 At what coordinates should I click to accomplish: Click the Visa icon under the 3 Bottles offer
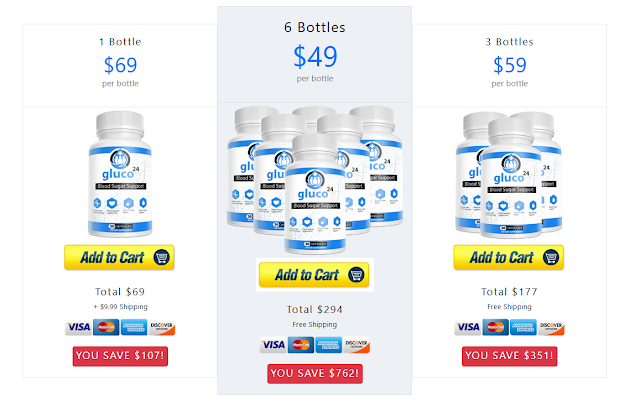tap(468, 327)
